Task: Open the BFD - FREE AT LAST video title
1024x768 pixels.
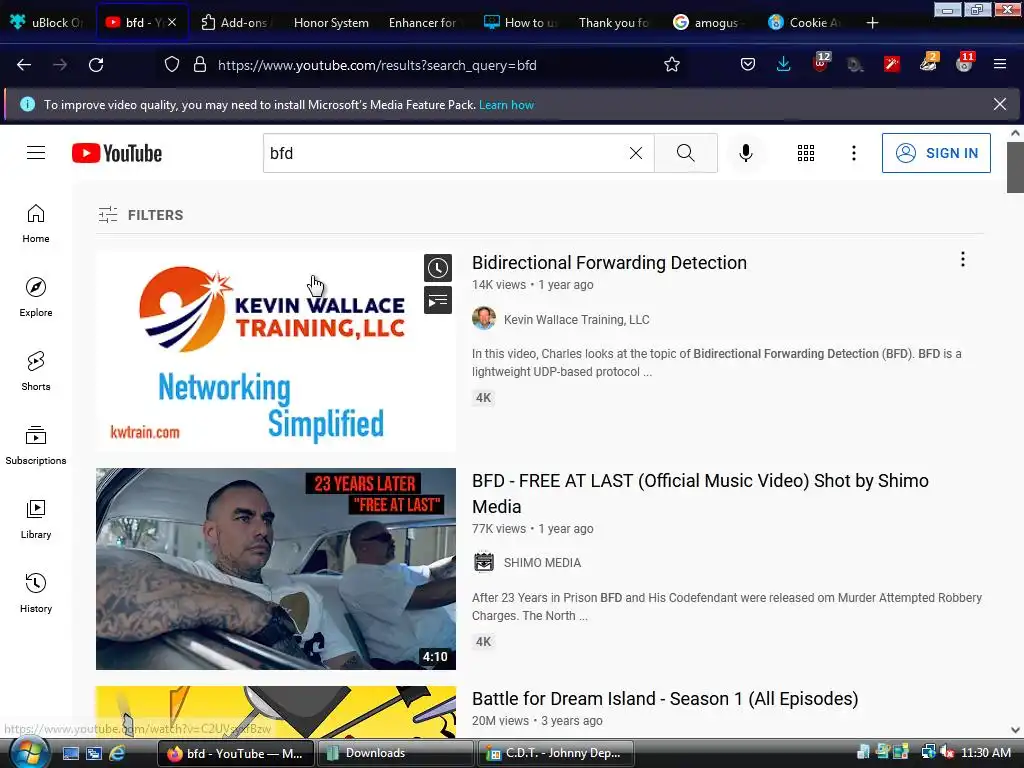Action: point(700,494)
